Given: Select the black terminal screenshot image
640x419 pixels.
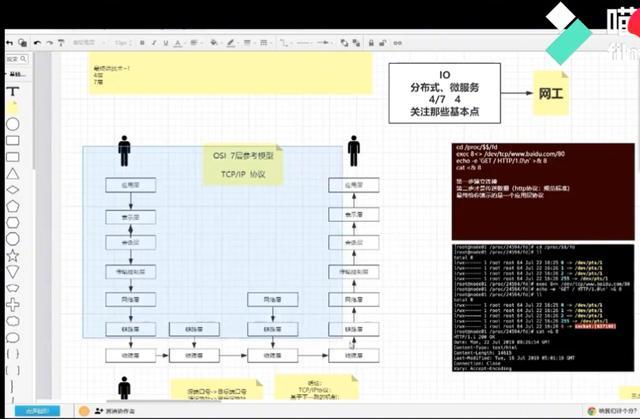Looking at the screenshot, I should tap(543, 308).
